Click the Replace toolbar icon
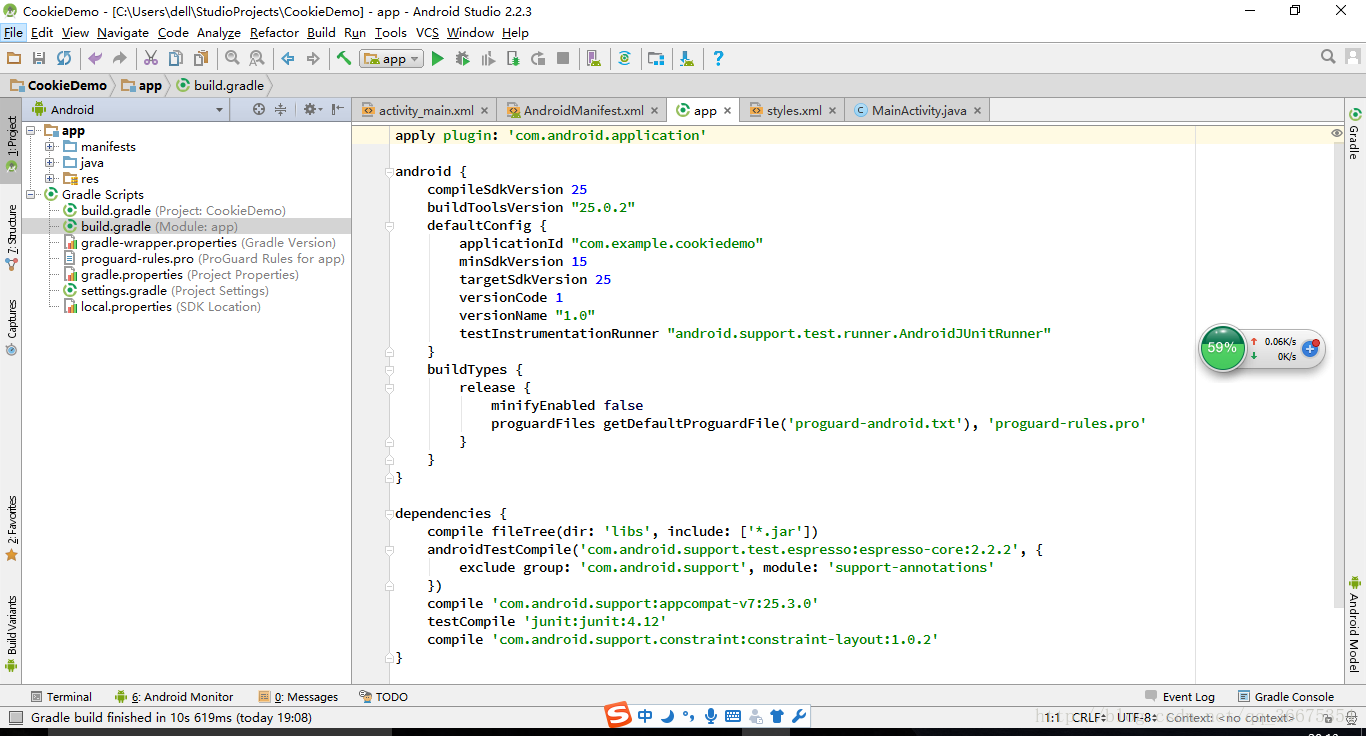 [257, 59]
